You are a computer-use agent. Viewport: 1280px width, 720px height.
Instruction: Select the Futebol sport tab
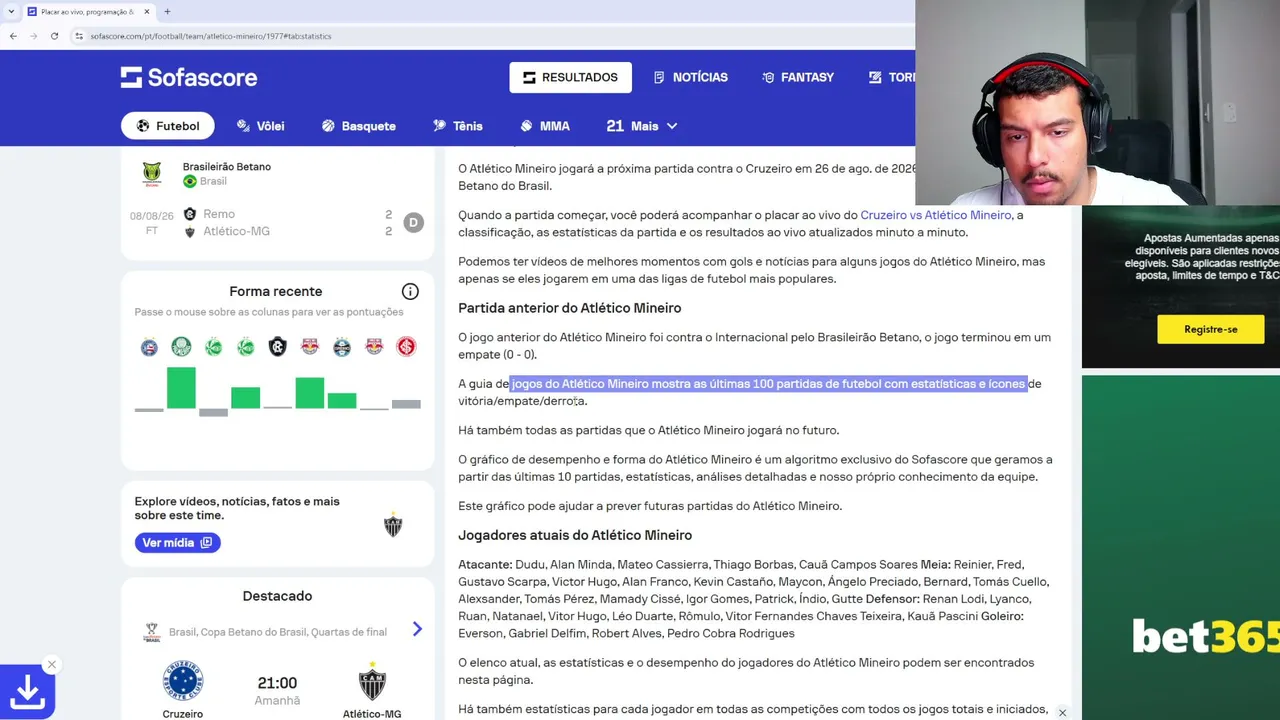pyautogui.click(x=168, y=126)
